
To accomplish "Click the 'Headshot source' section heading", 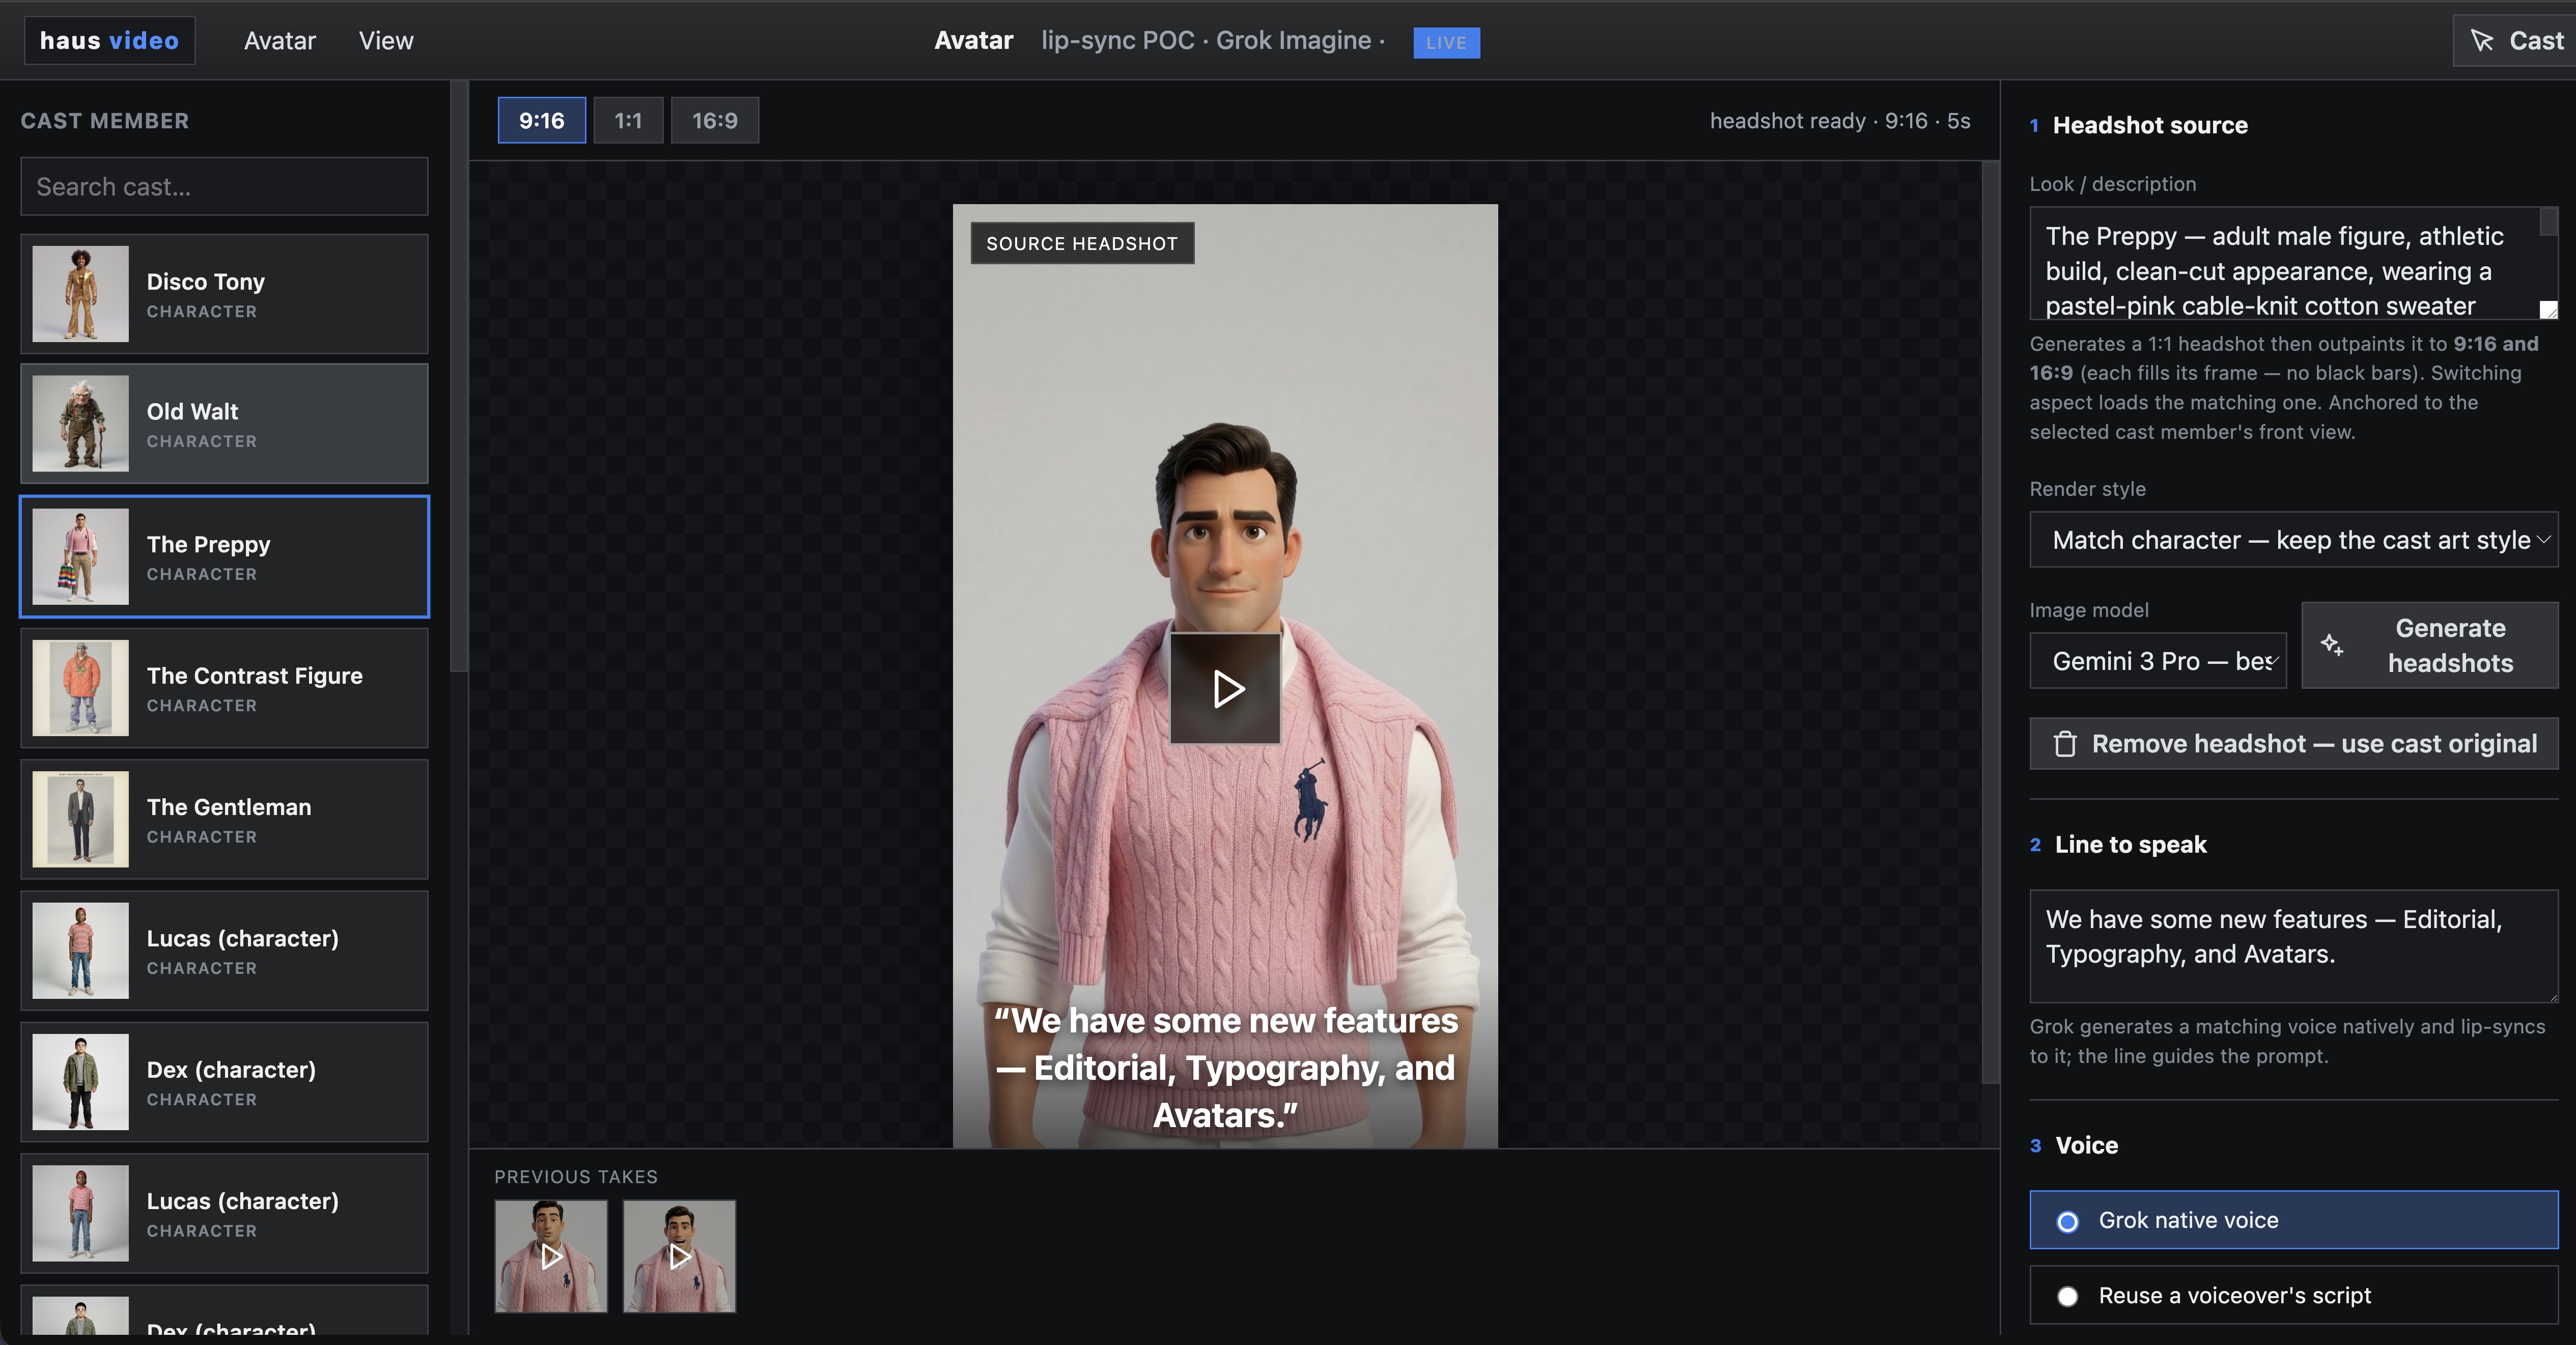I will click(2150, 125).
